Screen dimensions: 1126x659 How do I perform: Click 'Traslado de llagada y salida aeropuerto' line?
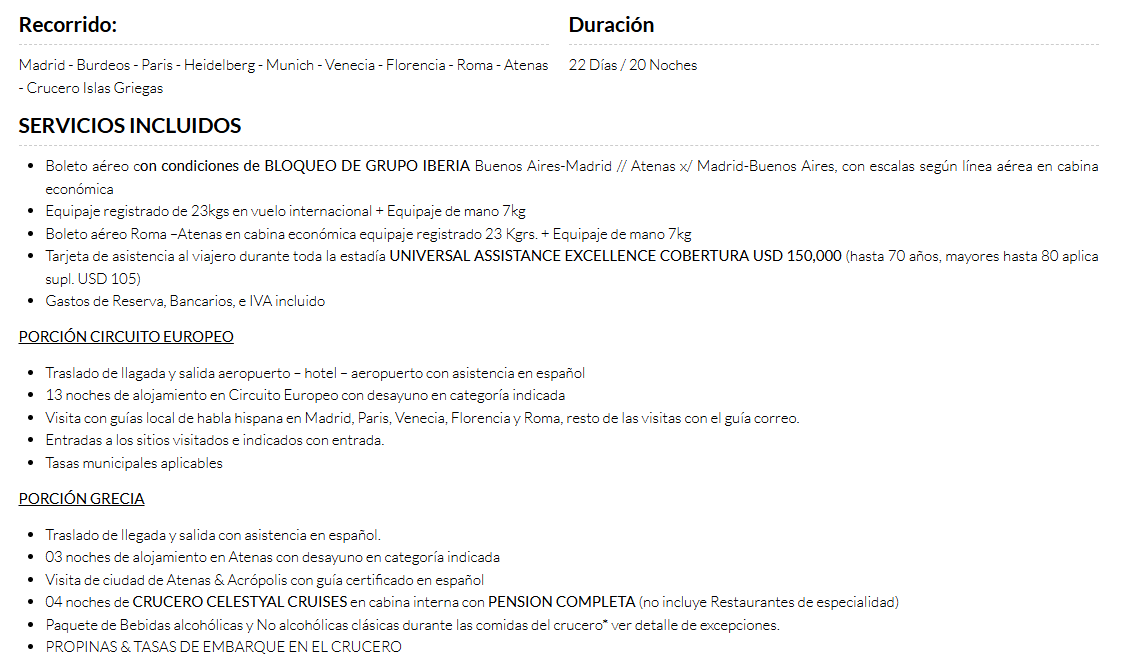[315, 373]
